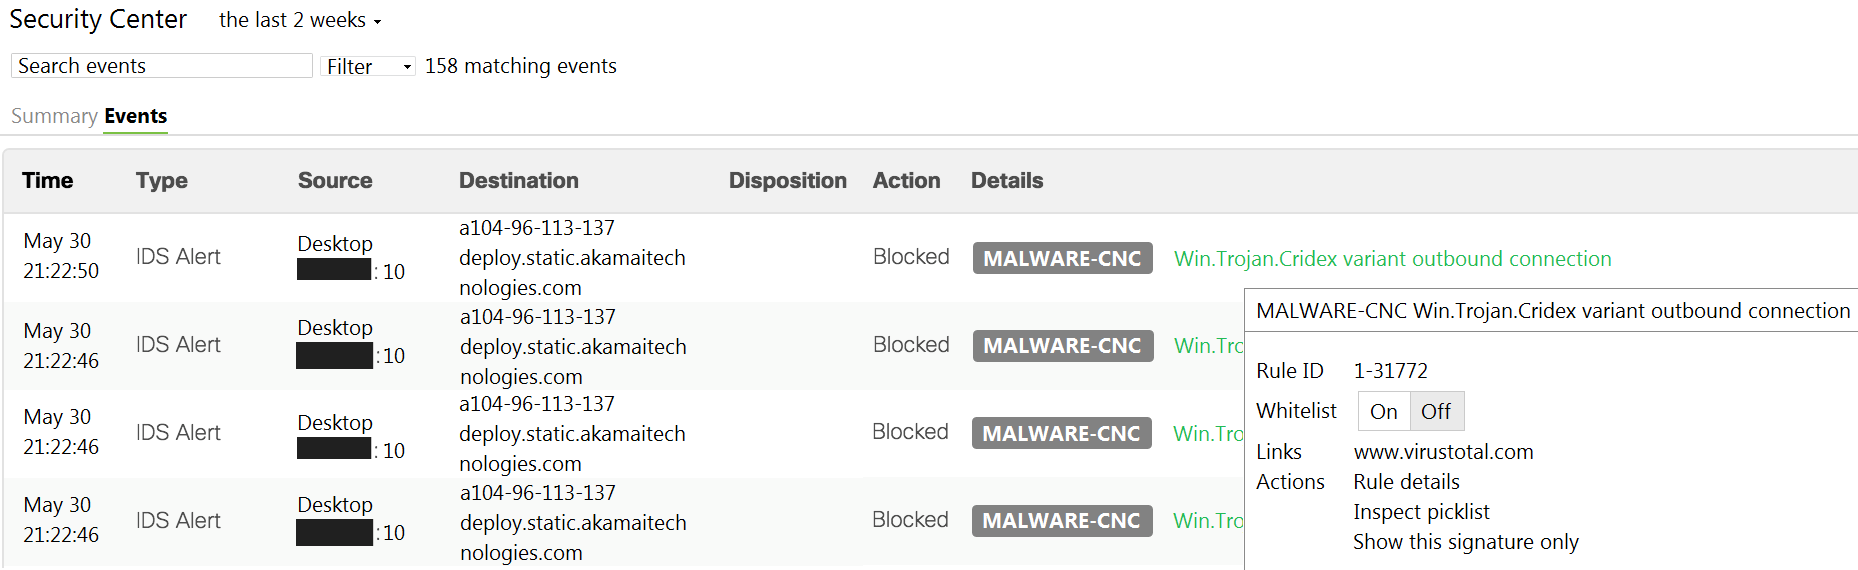Open the time range dropdown 'the last 2 weeks'
Screen dimensions: 1858x570
point(300,20)
